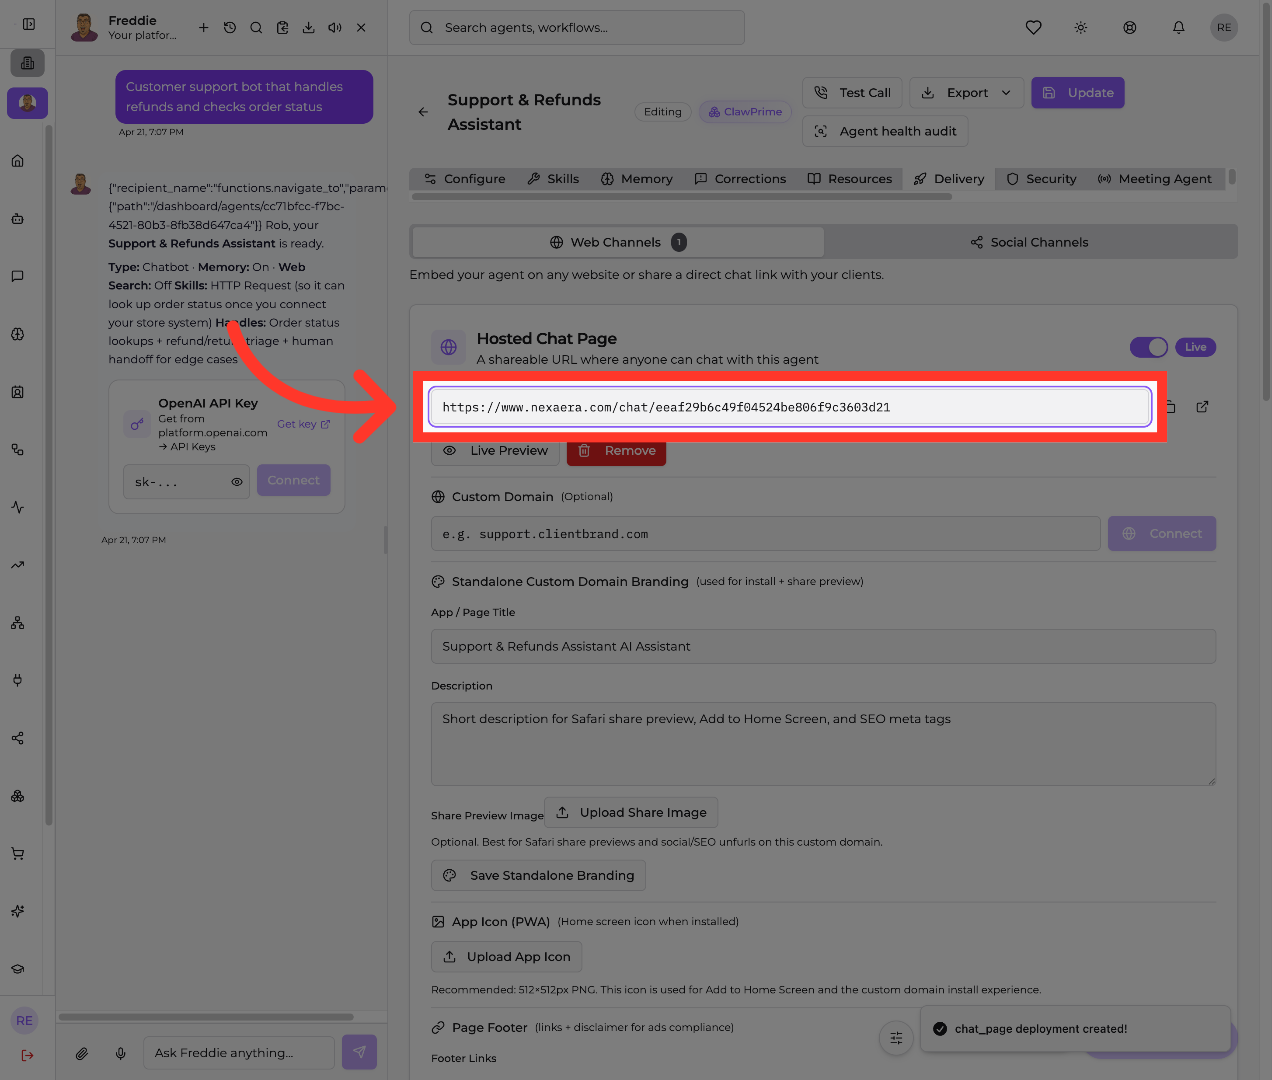Click the App / Page Title field
Viewport: 1272px width, 1080px height.
824,646
